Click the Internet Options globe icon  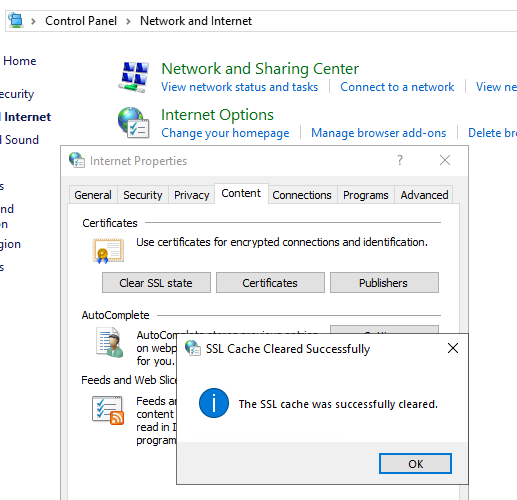click(x=134, y=122)
